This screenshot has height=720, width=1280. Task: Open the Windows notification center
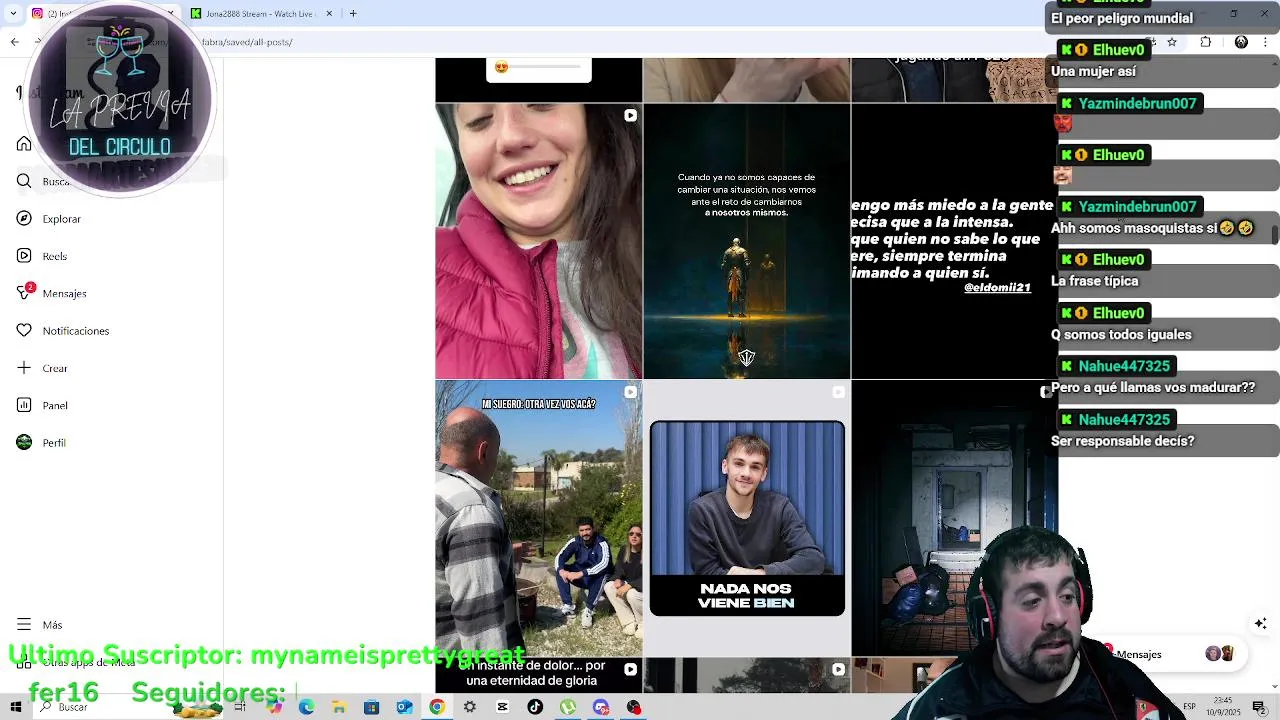[x=1259, y=707]
